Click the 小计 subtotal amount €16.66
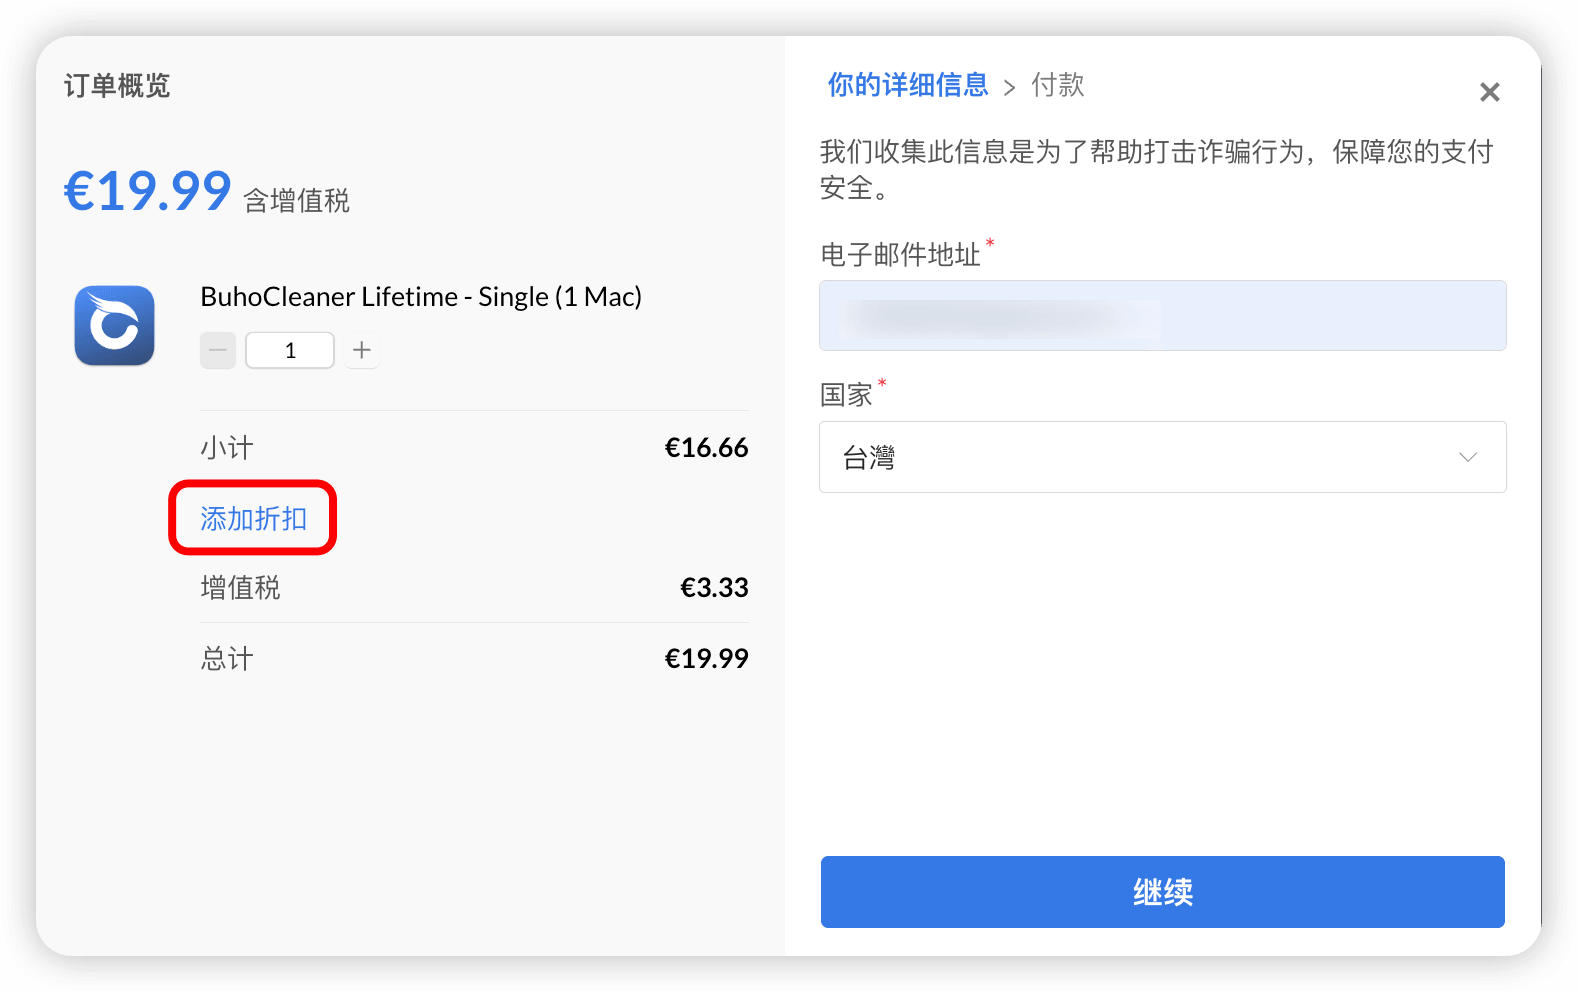 (706, 448)
